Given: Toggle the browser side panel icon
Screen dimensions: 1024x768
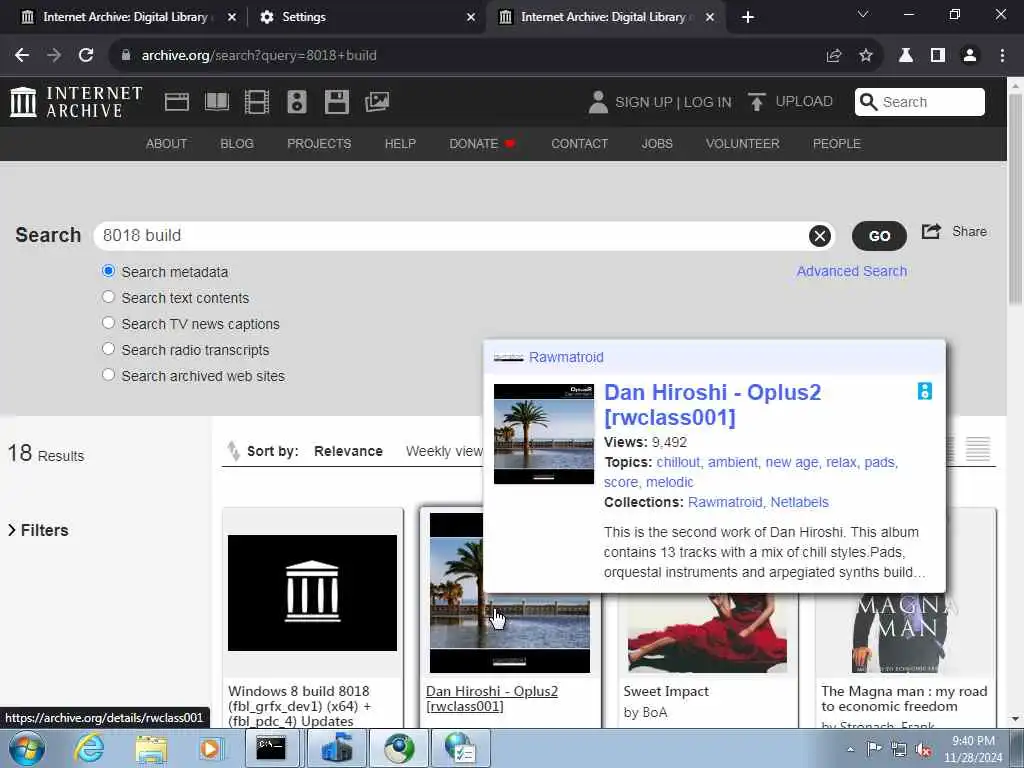Looking at the screenshot, I should point(938,56).
